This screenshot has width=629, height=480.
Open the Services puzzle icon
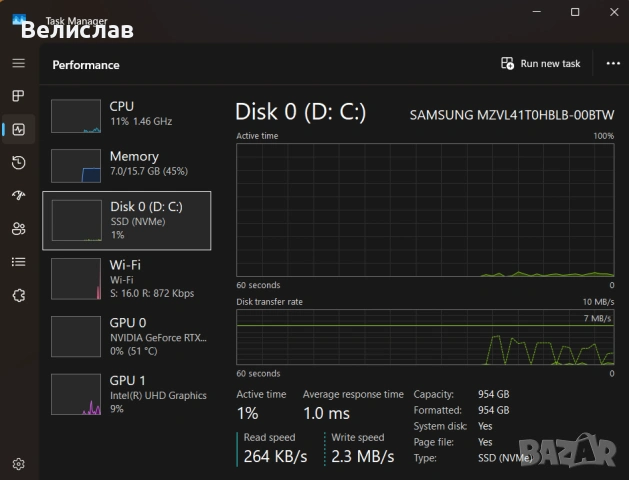point(18,296)
